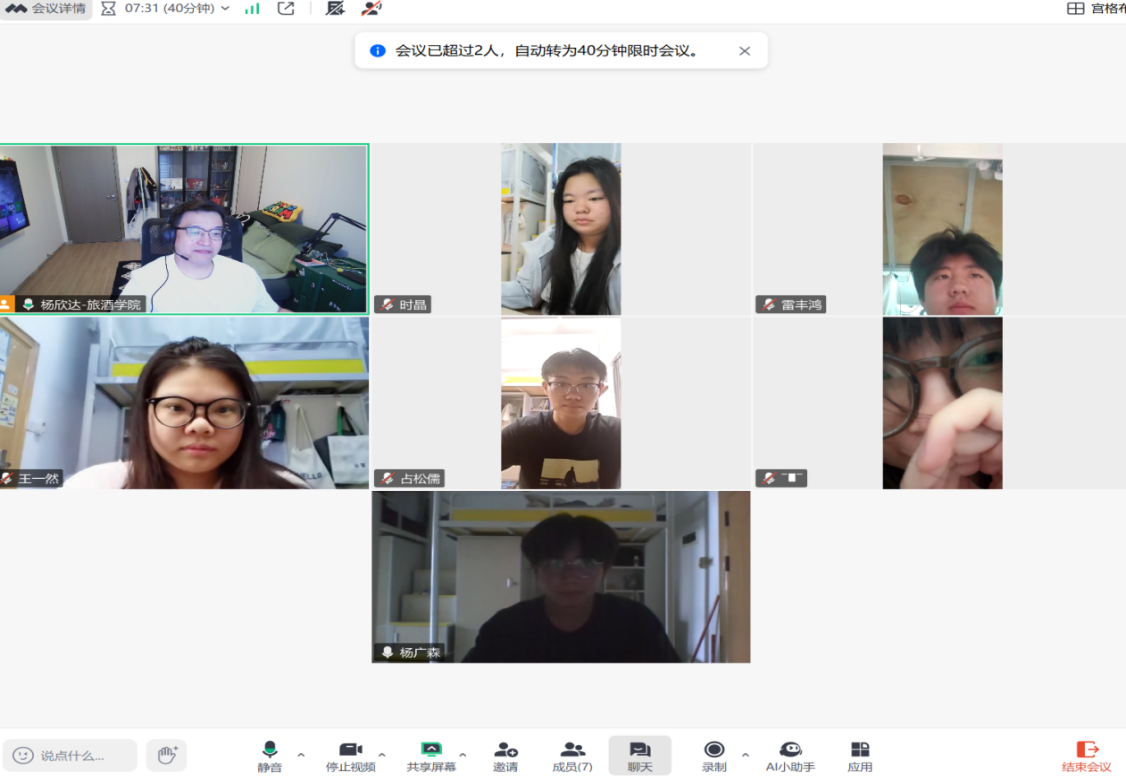Select 杨广森's video thumbnail
The height and width of the screenshot is (779, 1126).
tap(561, 577)
